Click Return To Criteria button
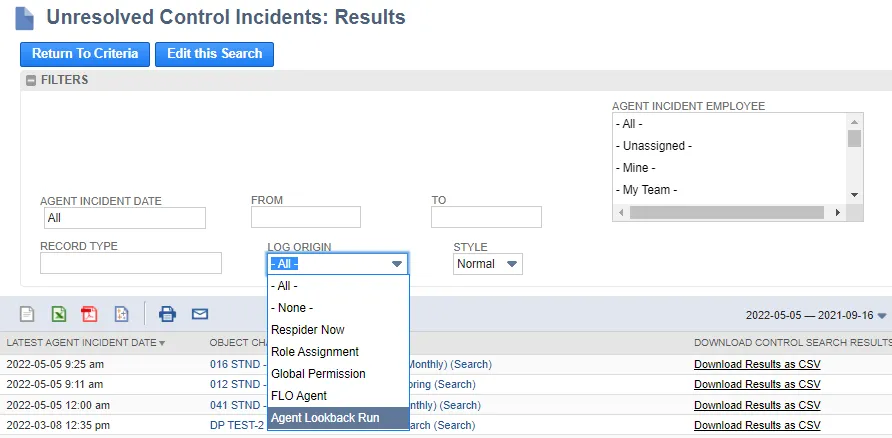 click(x=85, y=54)
